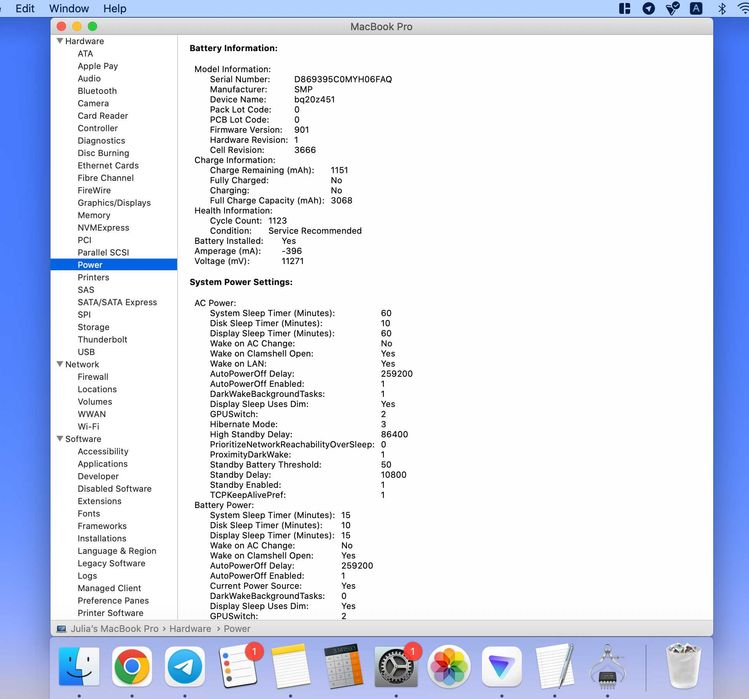749x699 pixels.
Task: Click the input source 'A' menu bar icon
Action: 696,9
